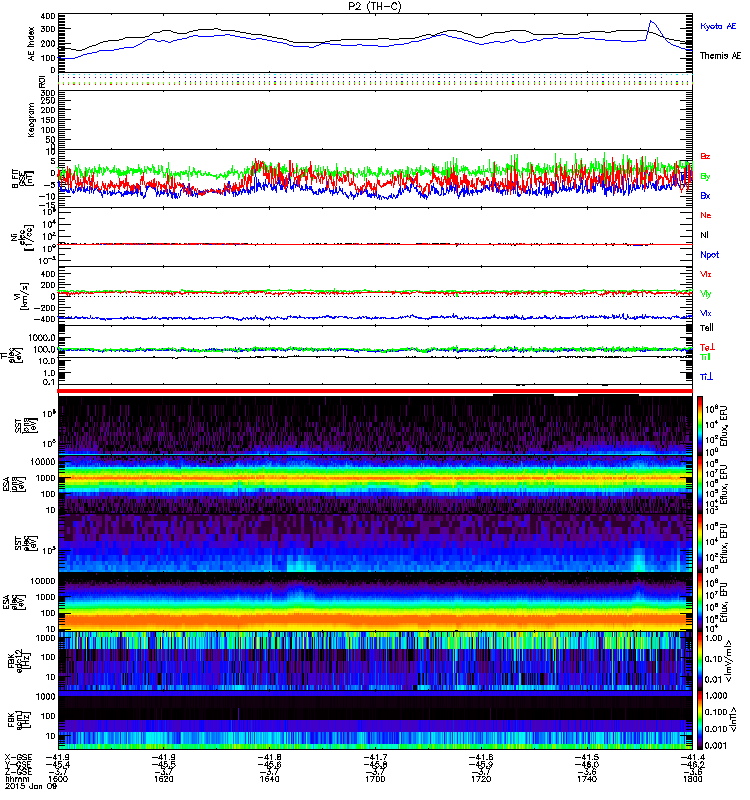Click the red "Bz" legend label
Screen dimensions: 750x800
705,157
